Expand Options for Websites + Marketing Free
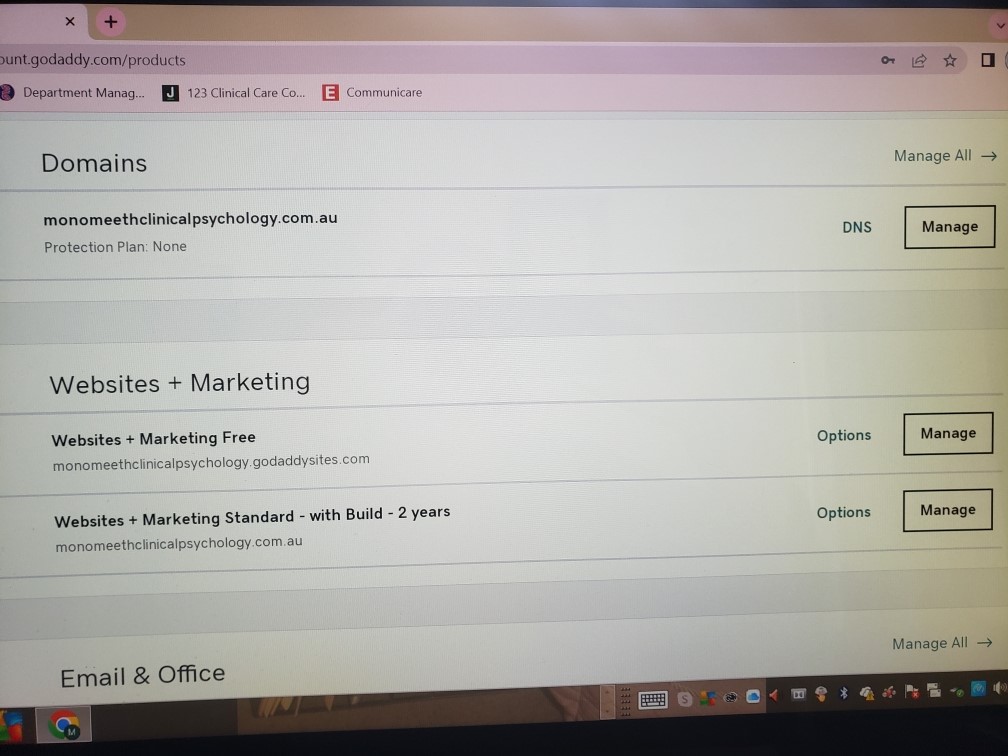 click(843, 436)
